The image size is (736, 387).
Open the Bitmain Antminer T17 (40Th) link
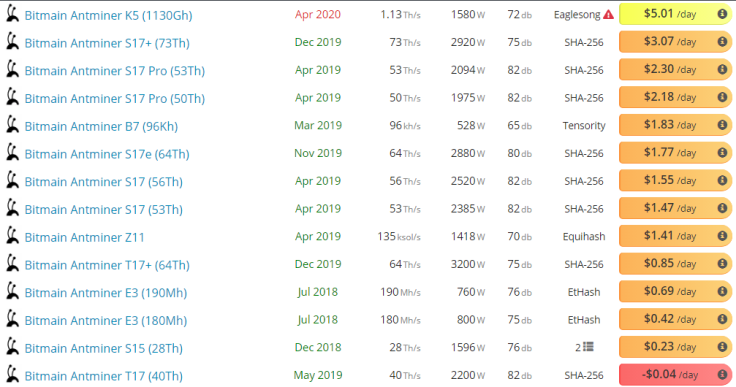(104, 376)
